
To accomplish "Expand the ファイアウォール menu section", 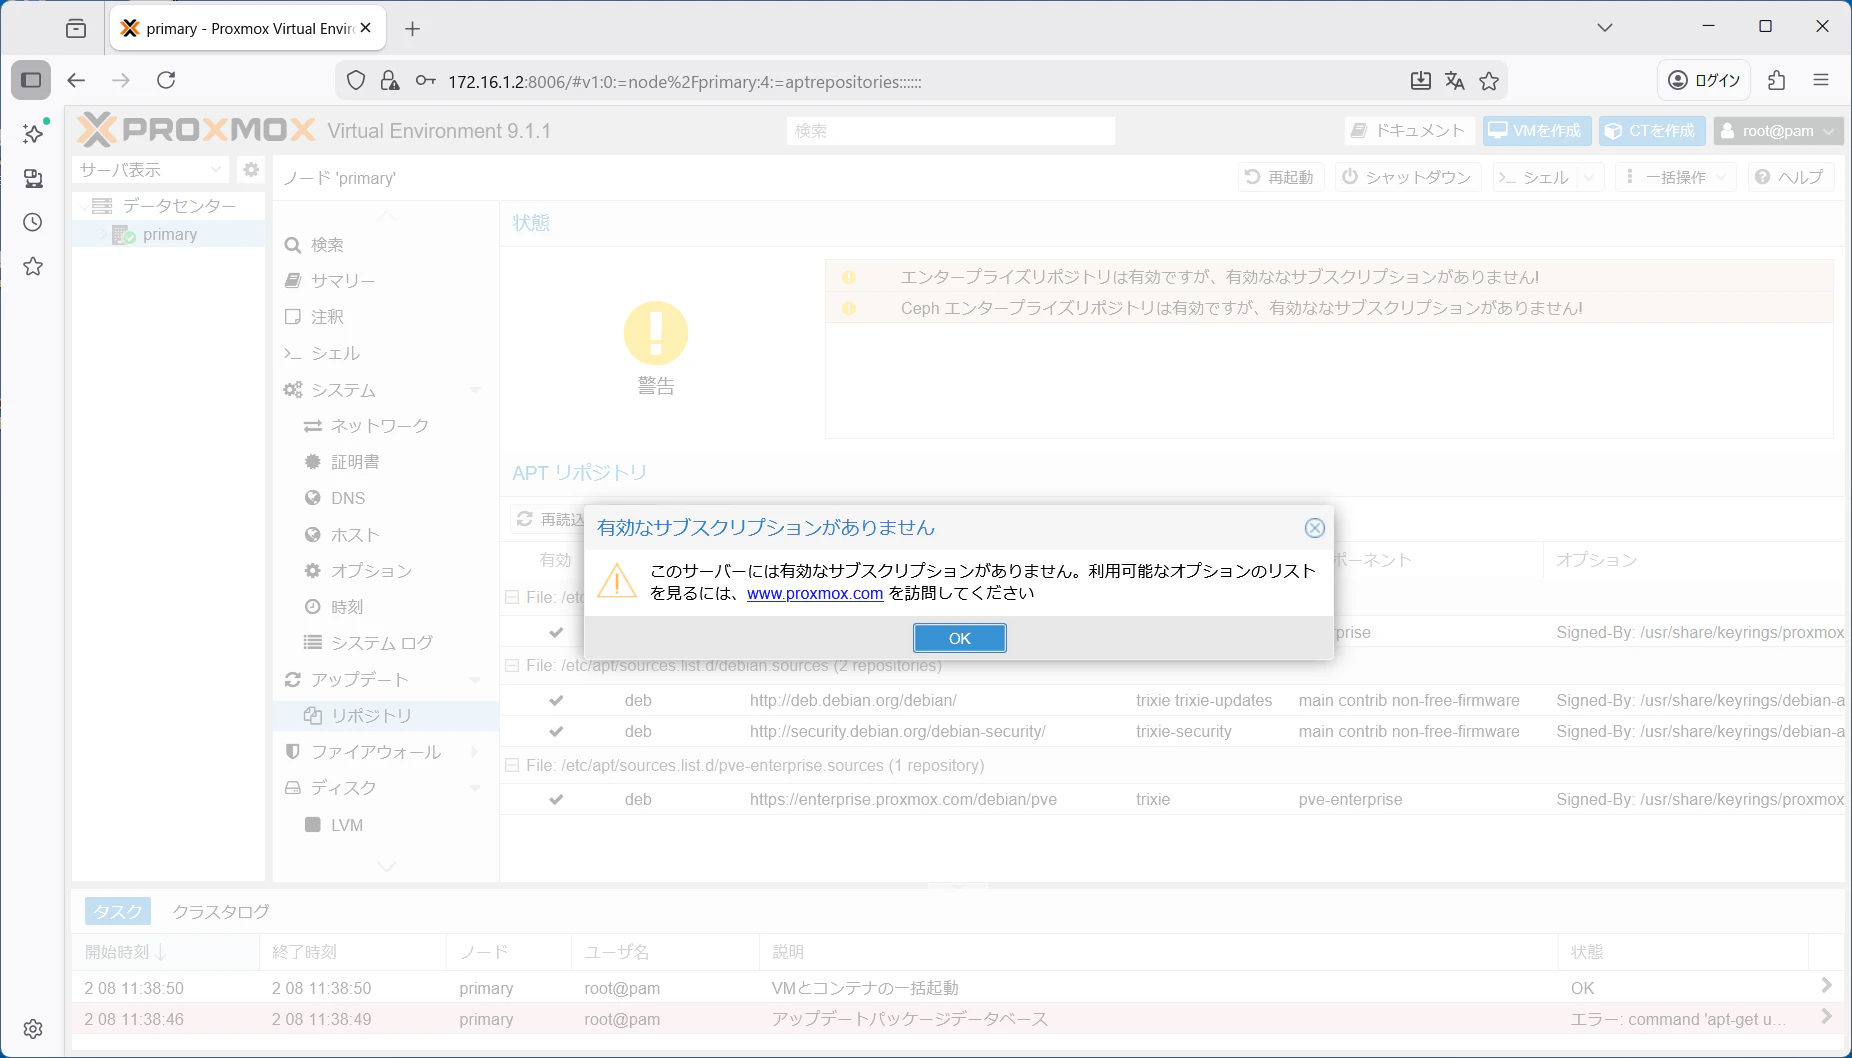I will pos(476,752).
